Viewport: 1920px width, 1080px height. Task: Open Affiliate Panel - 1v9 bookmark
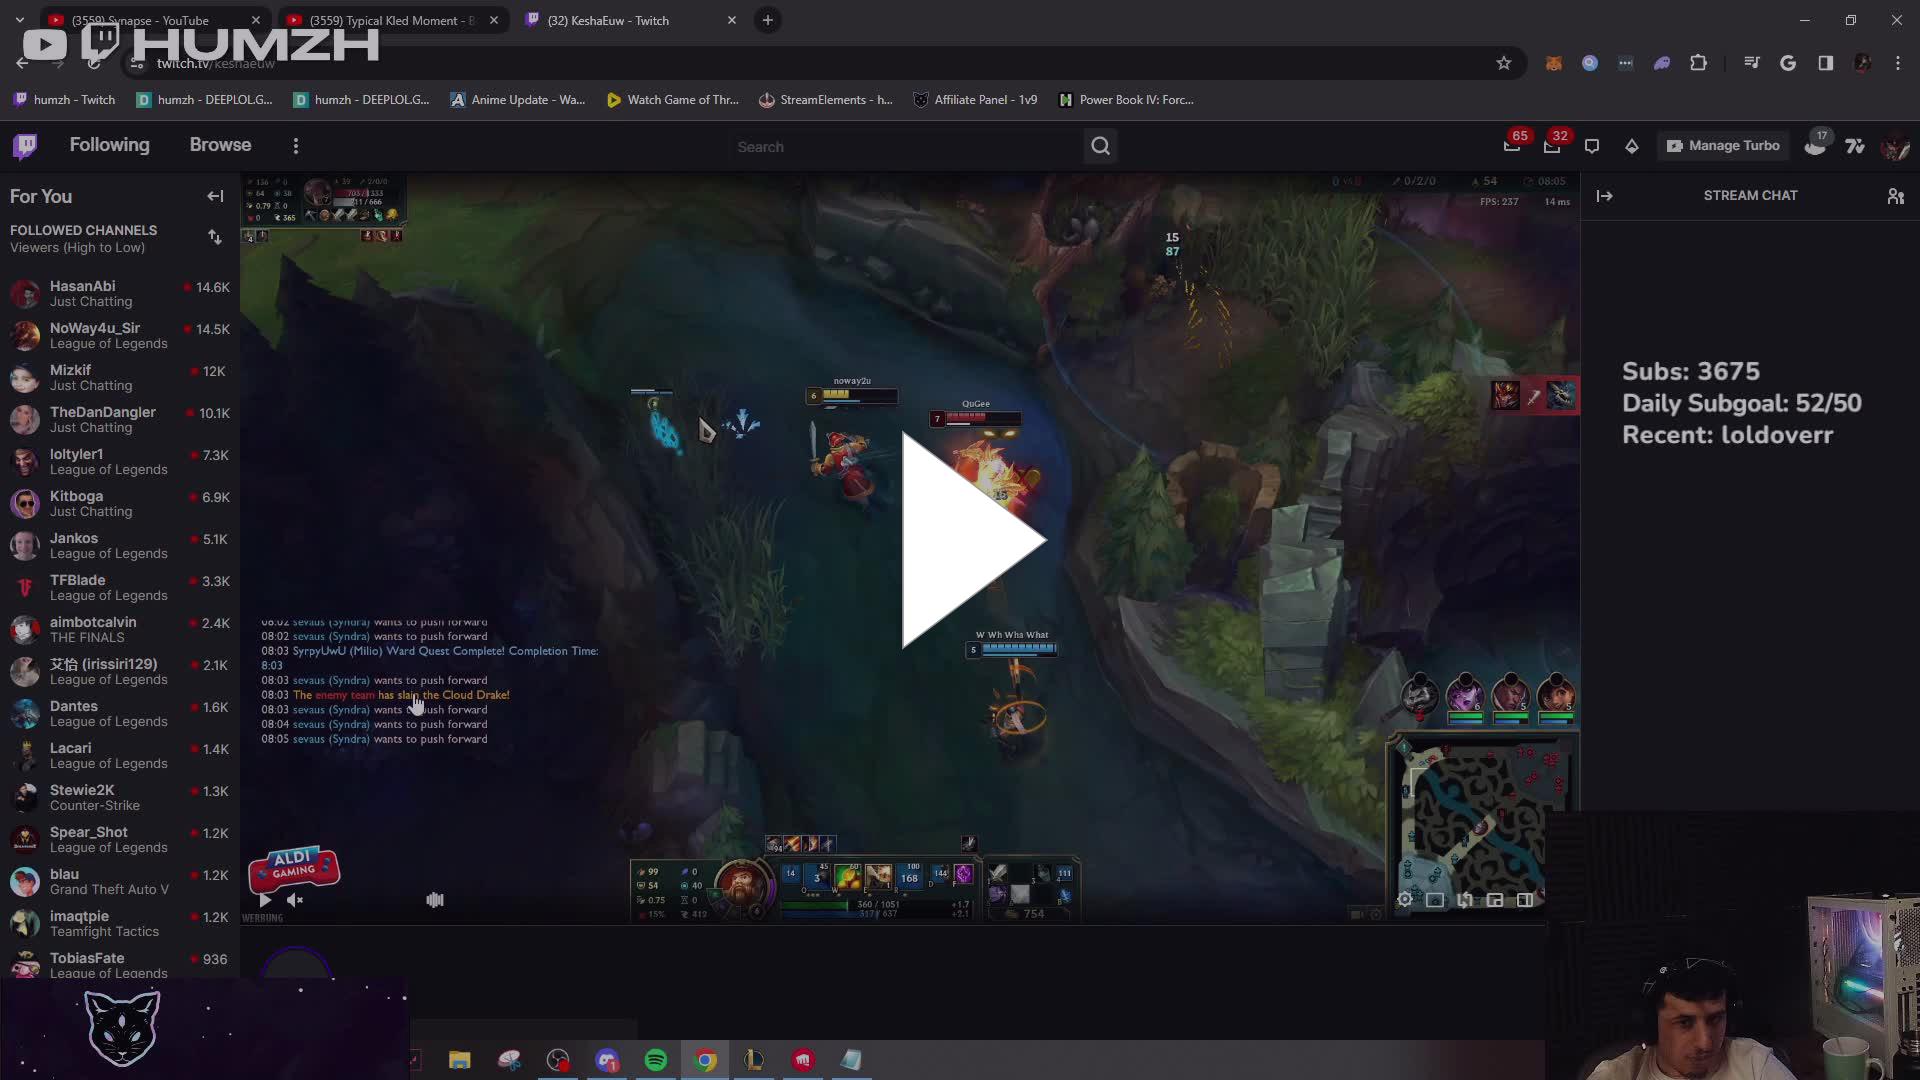click(x=975, y=100)
